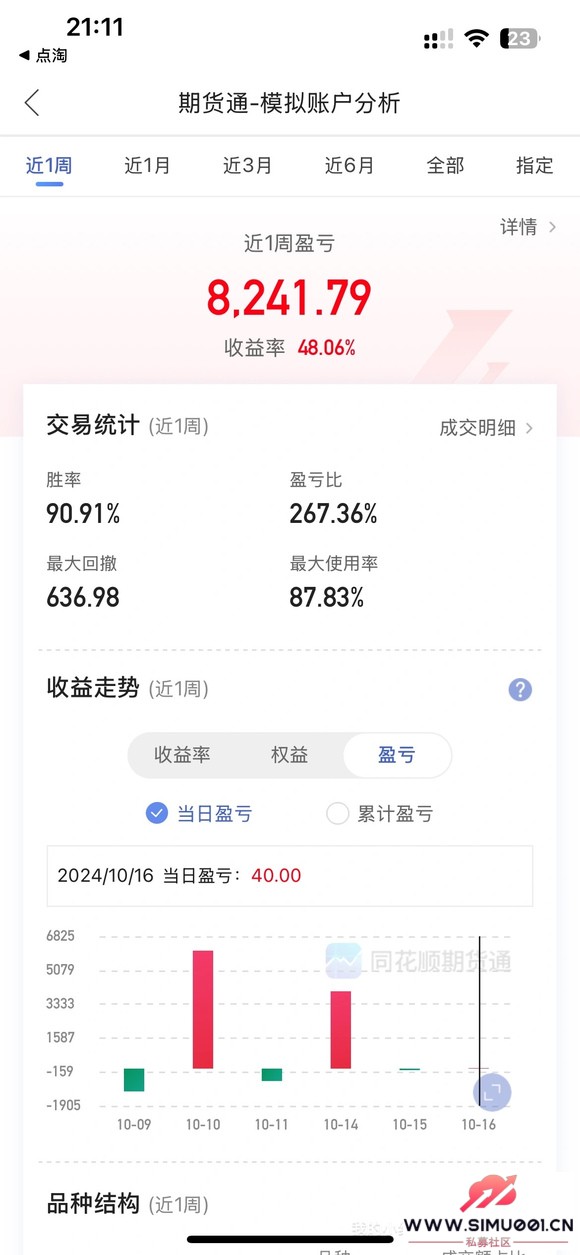Open 详情 chevron link
The width and height of the screenshot is (580, 1255).
[x=528, y=227]
